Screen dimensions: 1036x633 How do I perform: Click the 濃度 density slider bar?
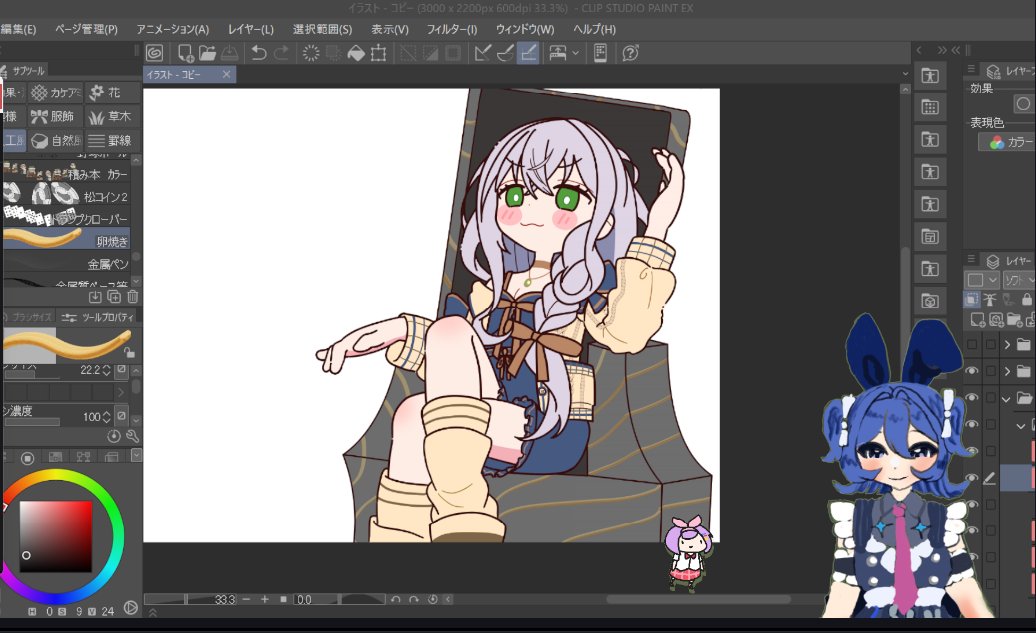pos(32,422)
